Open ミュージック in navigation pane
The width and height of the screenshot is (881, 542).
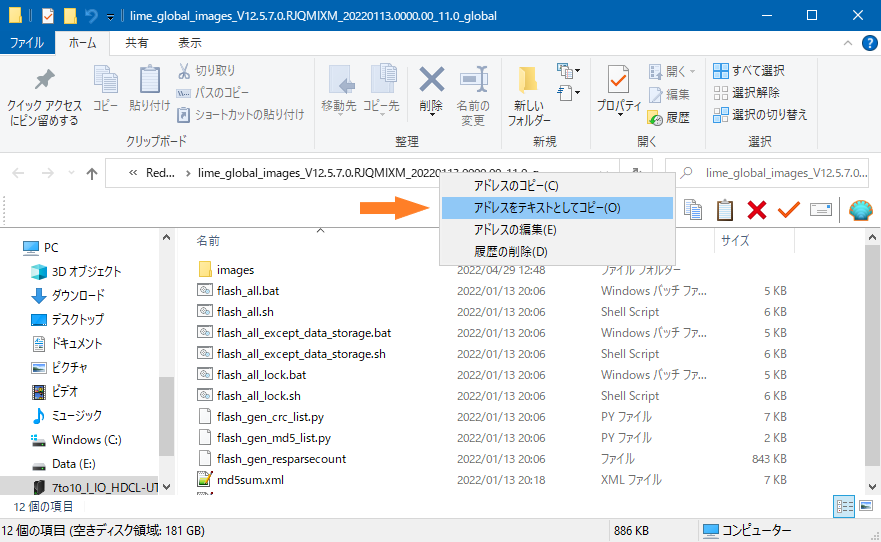pyautogui.click(x=66, y=416)
